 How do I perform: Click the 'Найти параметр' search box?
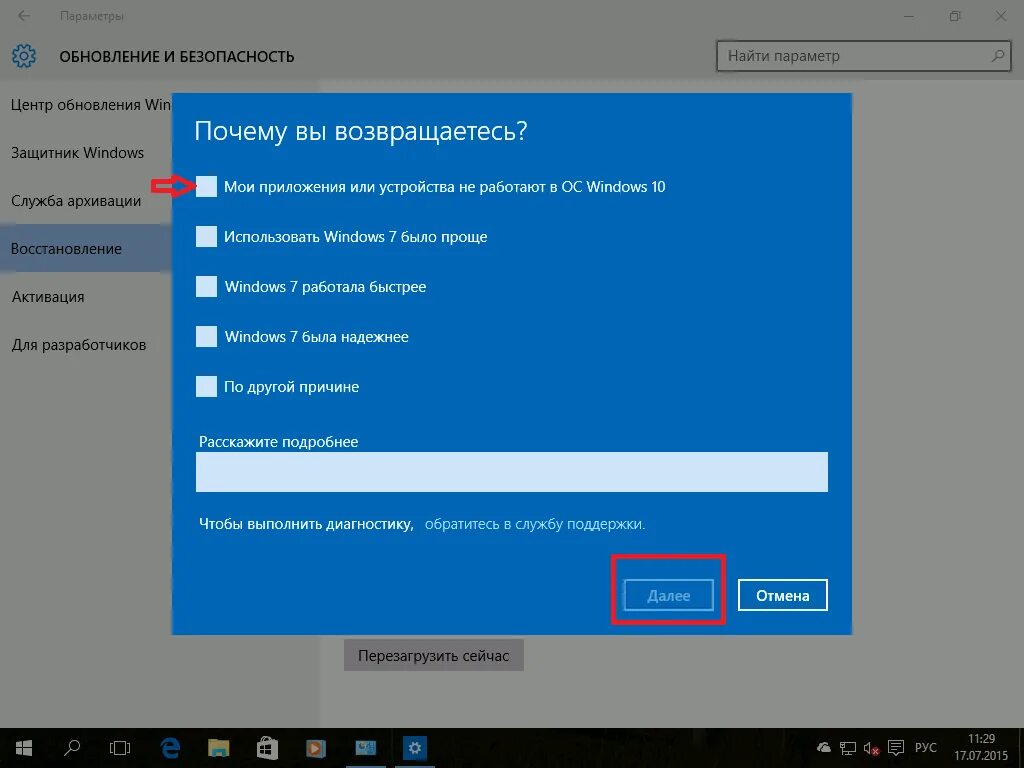click(863, 56)
